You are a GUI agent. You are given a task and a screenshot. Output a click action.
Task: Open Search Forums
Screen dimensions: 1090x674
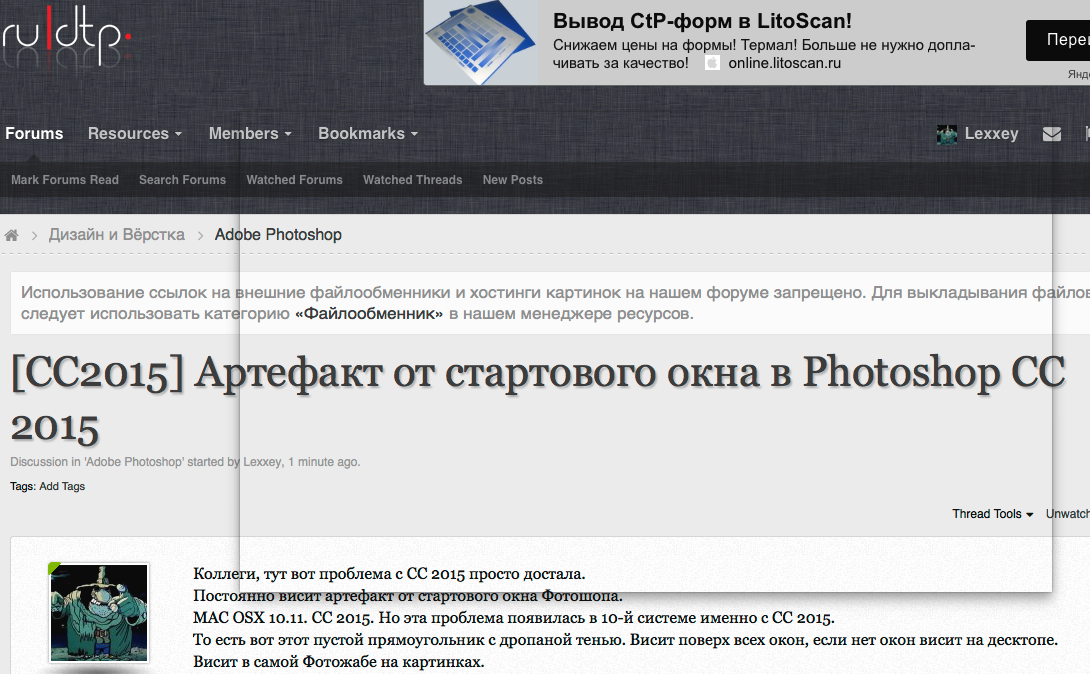click(182, 180)
